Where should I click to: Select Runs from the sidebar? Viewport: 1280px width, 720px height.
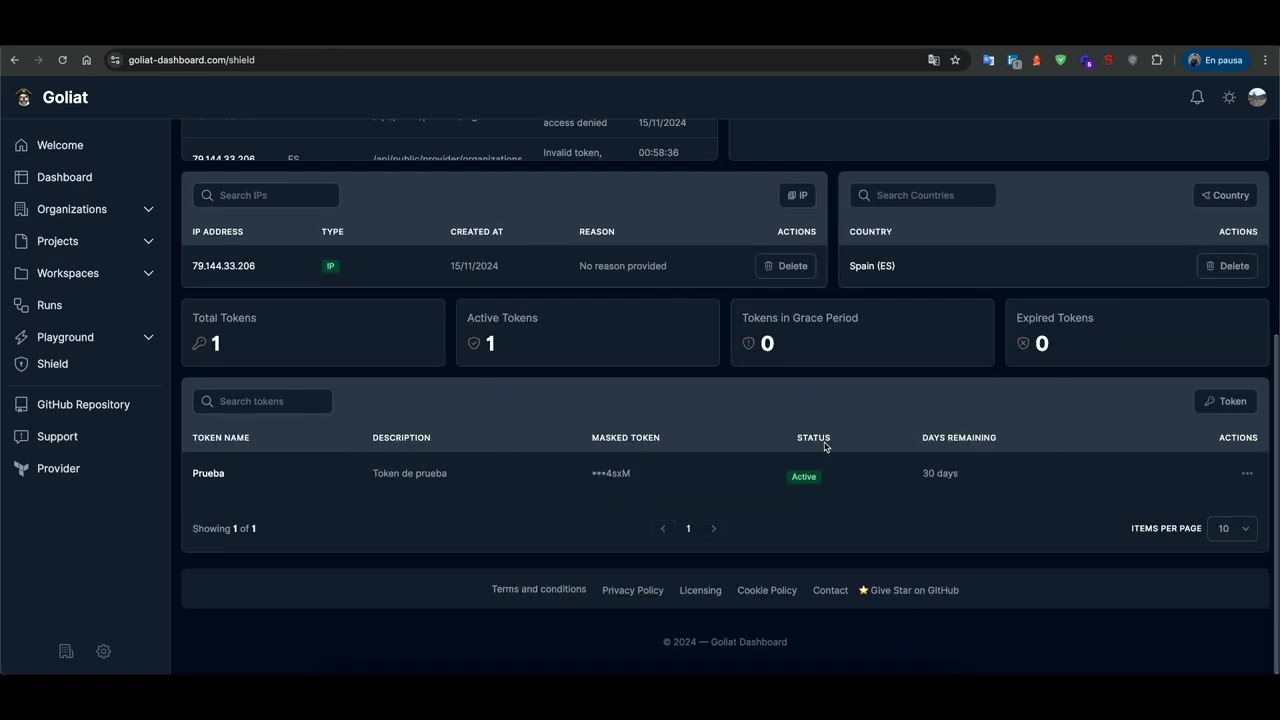[49, 305]
